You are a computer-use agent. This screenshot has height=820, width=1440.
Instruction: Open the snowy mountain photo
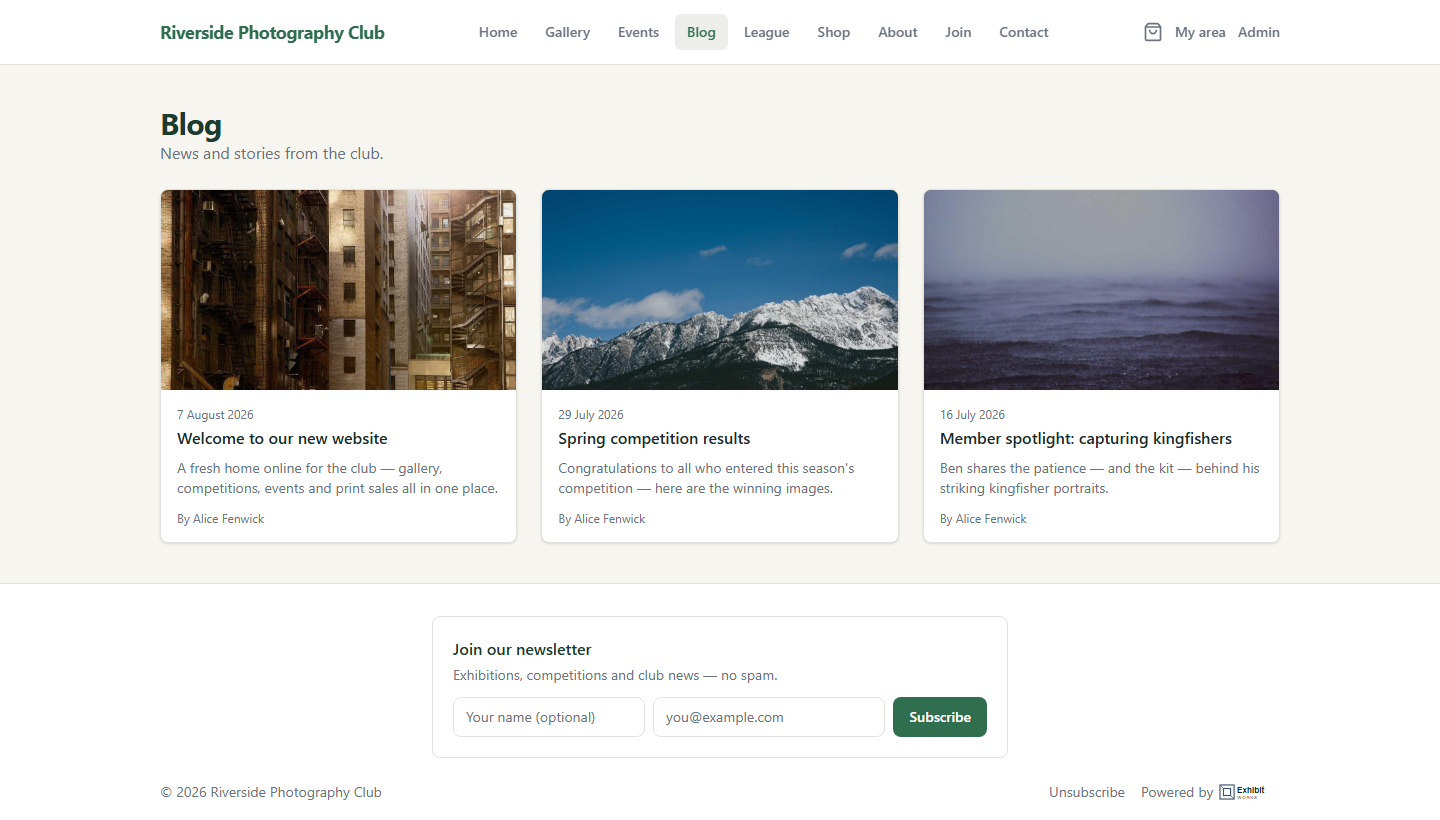point(720,290)
